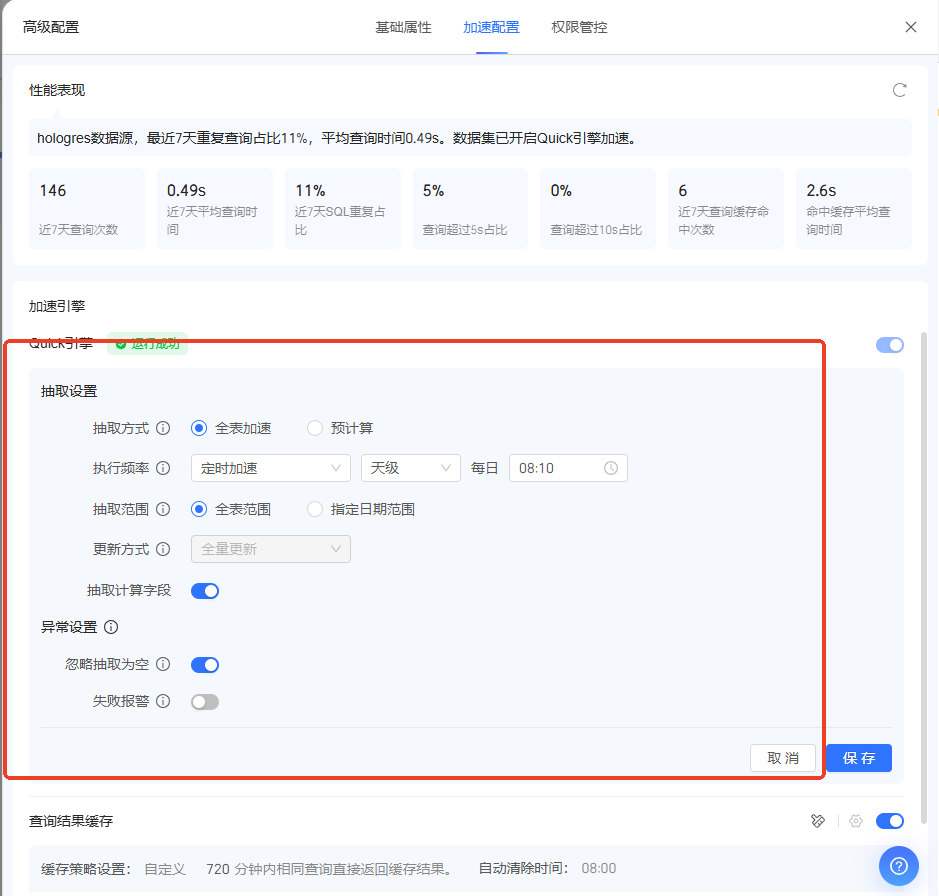
Task: Open the 定时加速 dropdown
Action: point(270,468)
